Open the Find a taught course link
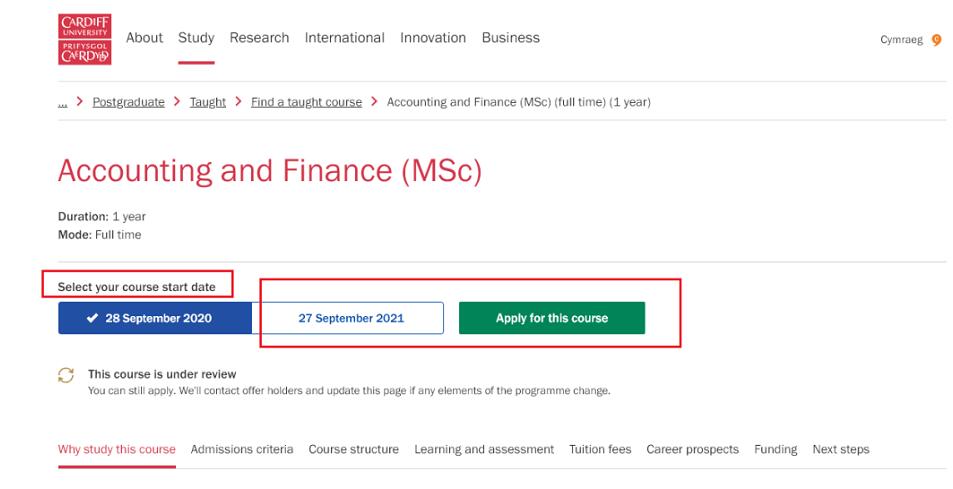953x489 pixels. pyautogui.click(x=306, y=102)
